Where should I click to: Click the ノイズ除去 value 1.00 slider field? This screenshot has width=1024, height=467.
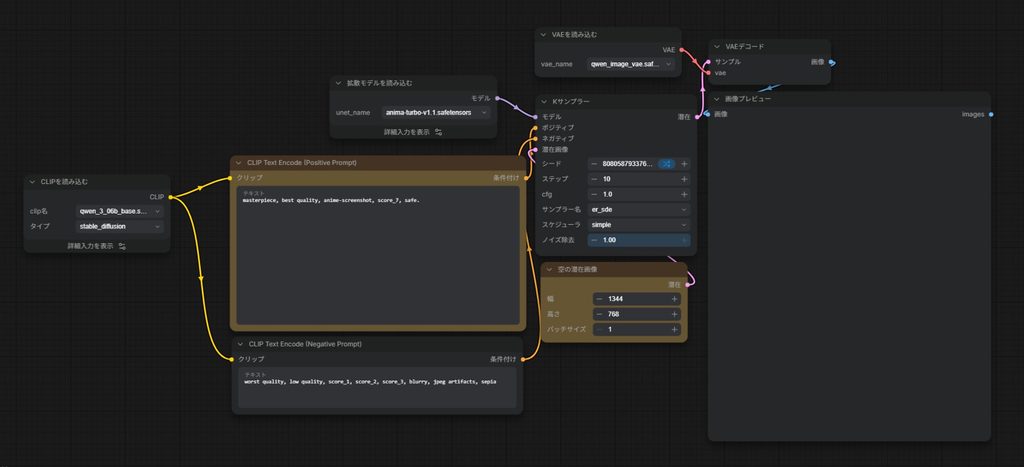(639, 240)
